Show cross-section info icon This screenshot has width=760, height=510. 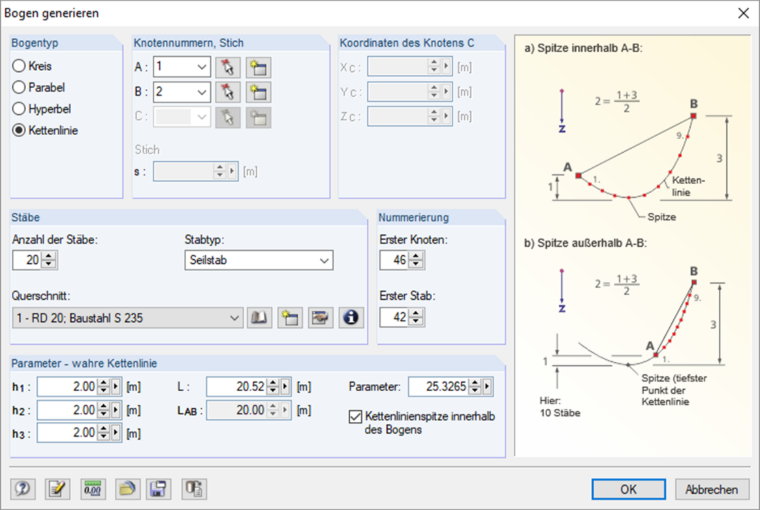351,318
